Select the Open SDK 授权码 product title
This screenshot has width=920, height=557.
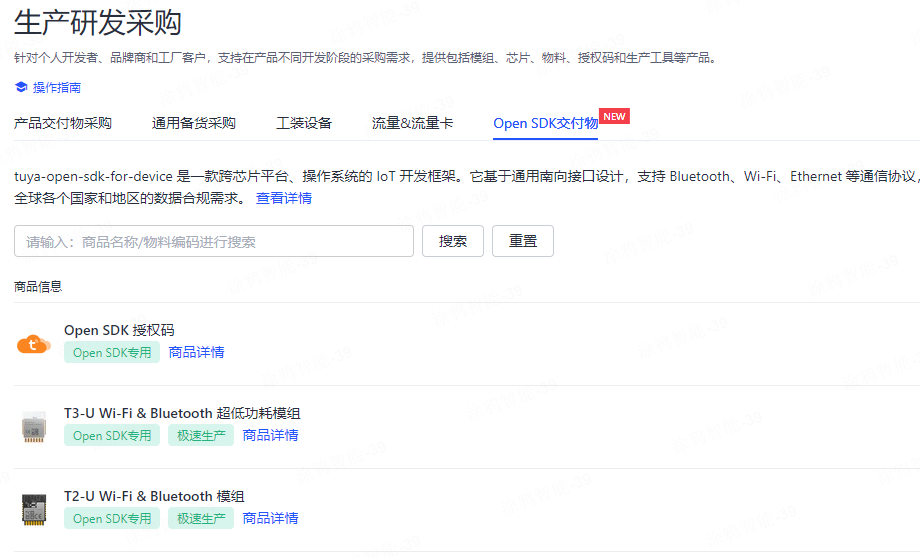tap(119, 330)
